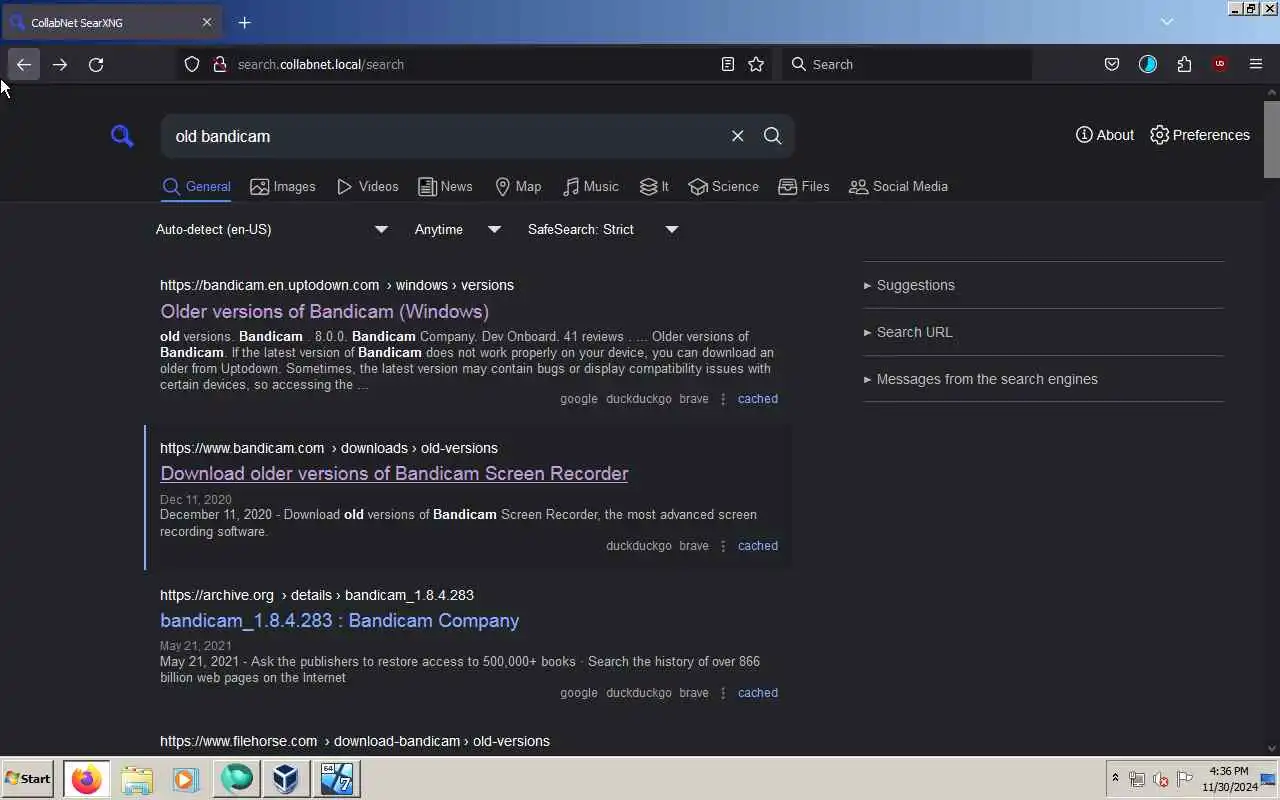Switch to the Map category
Screen dimensions: 1280x800
coord(518,186)
